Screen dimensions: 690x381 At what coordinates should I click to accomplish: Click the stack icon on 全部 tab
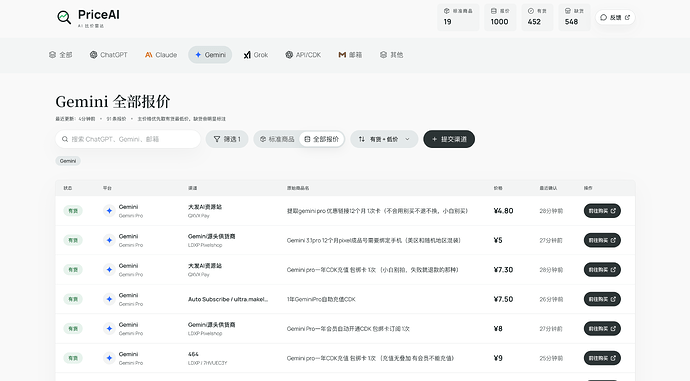[x=52, y=55]
